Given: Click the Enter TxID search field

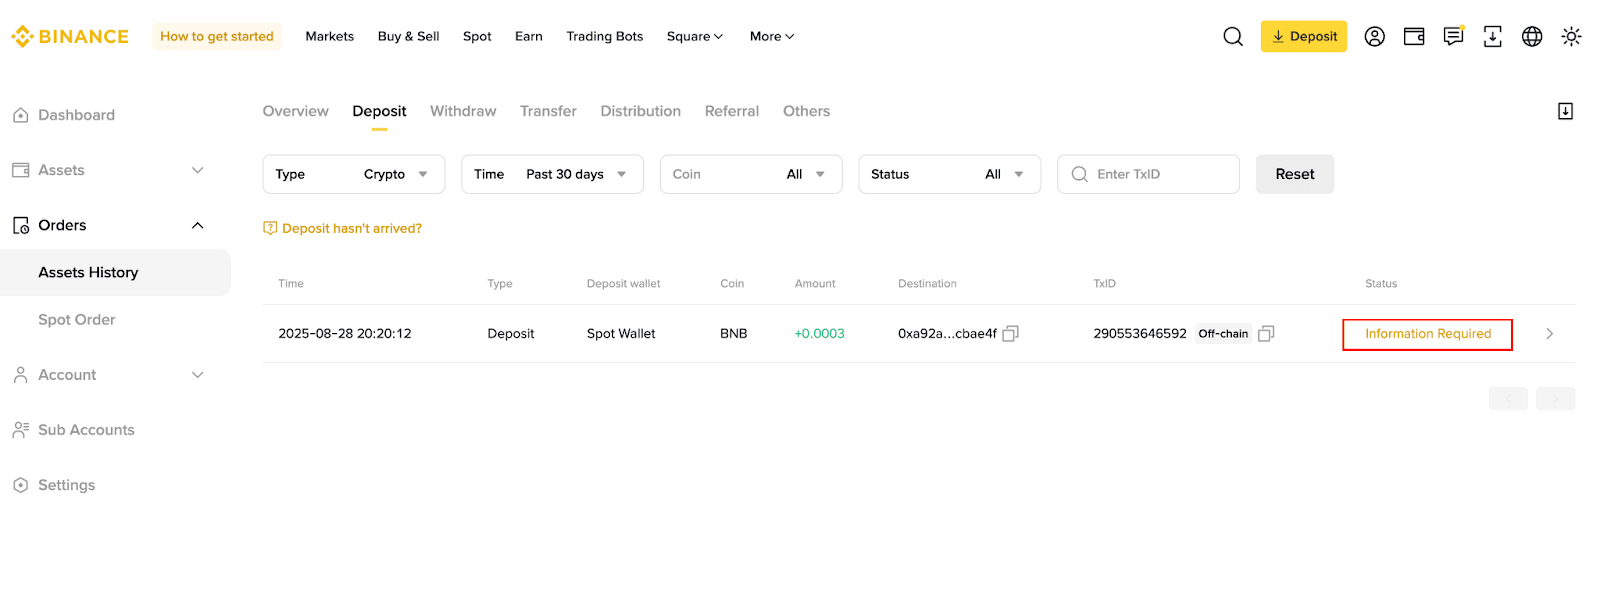Looking at the screenshot, I should [1160, 174].
